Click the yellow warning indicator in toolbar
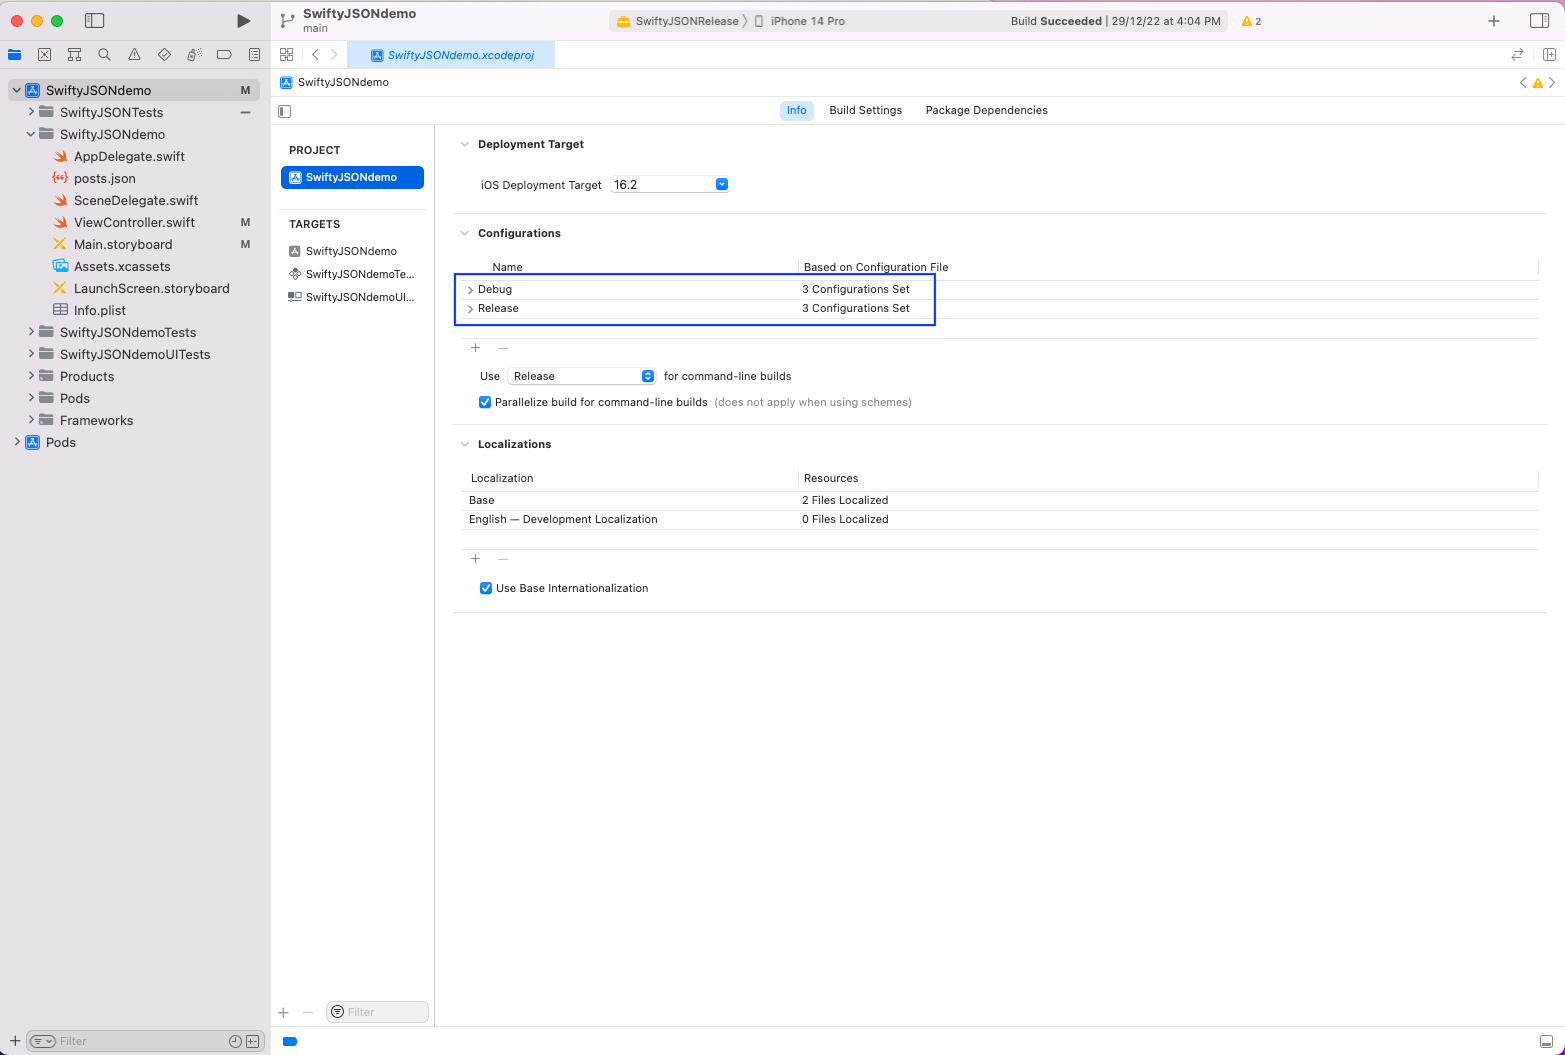The height and width of the screenshot is (1055, 1565). (x=1250, y=21)
